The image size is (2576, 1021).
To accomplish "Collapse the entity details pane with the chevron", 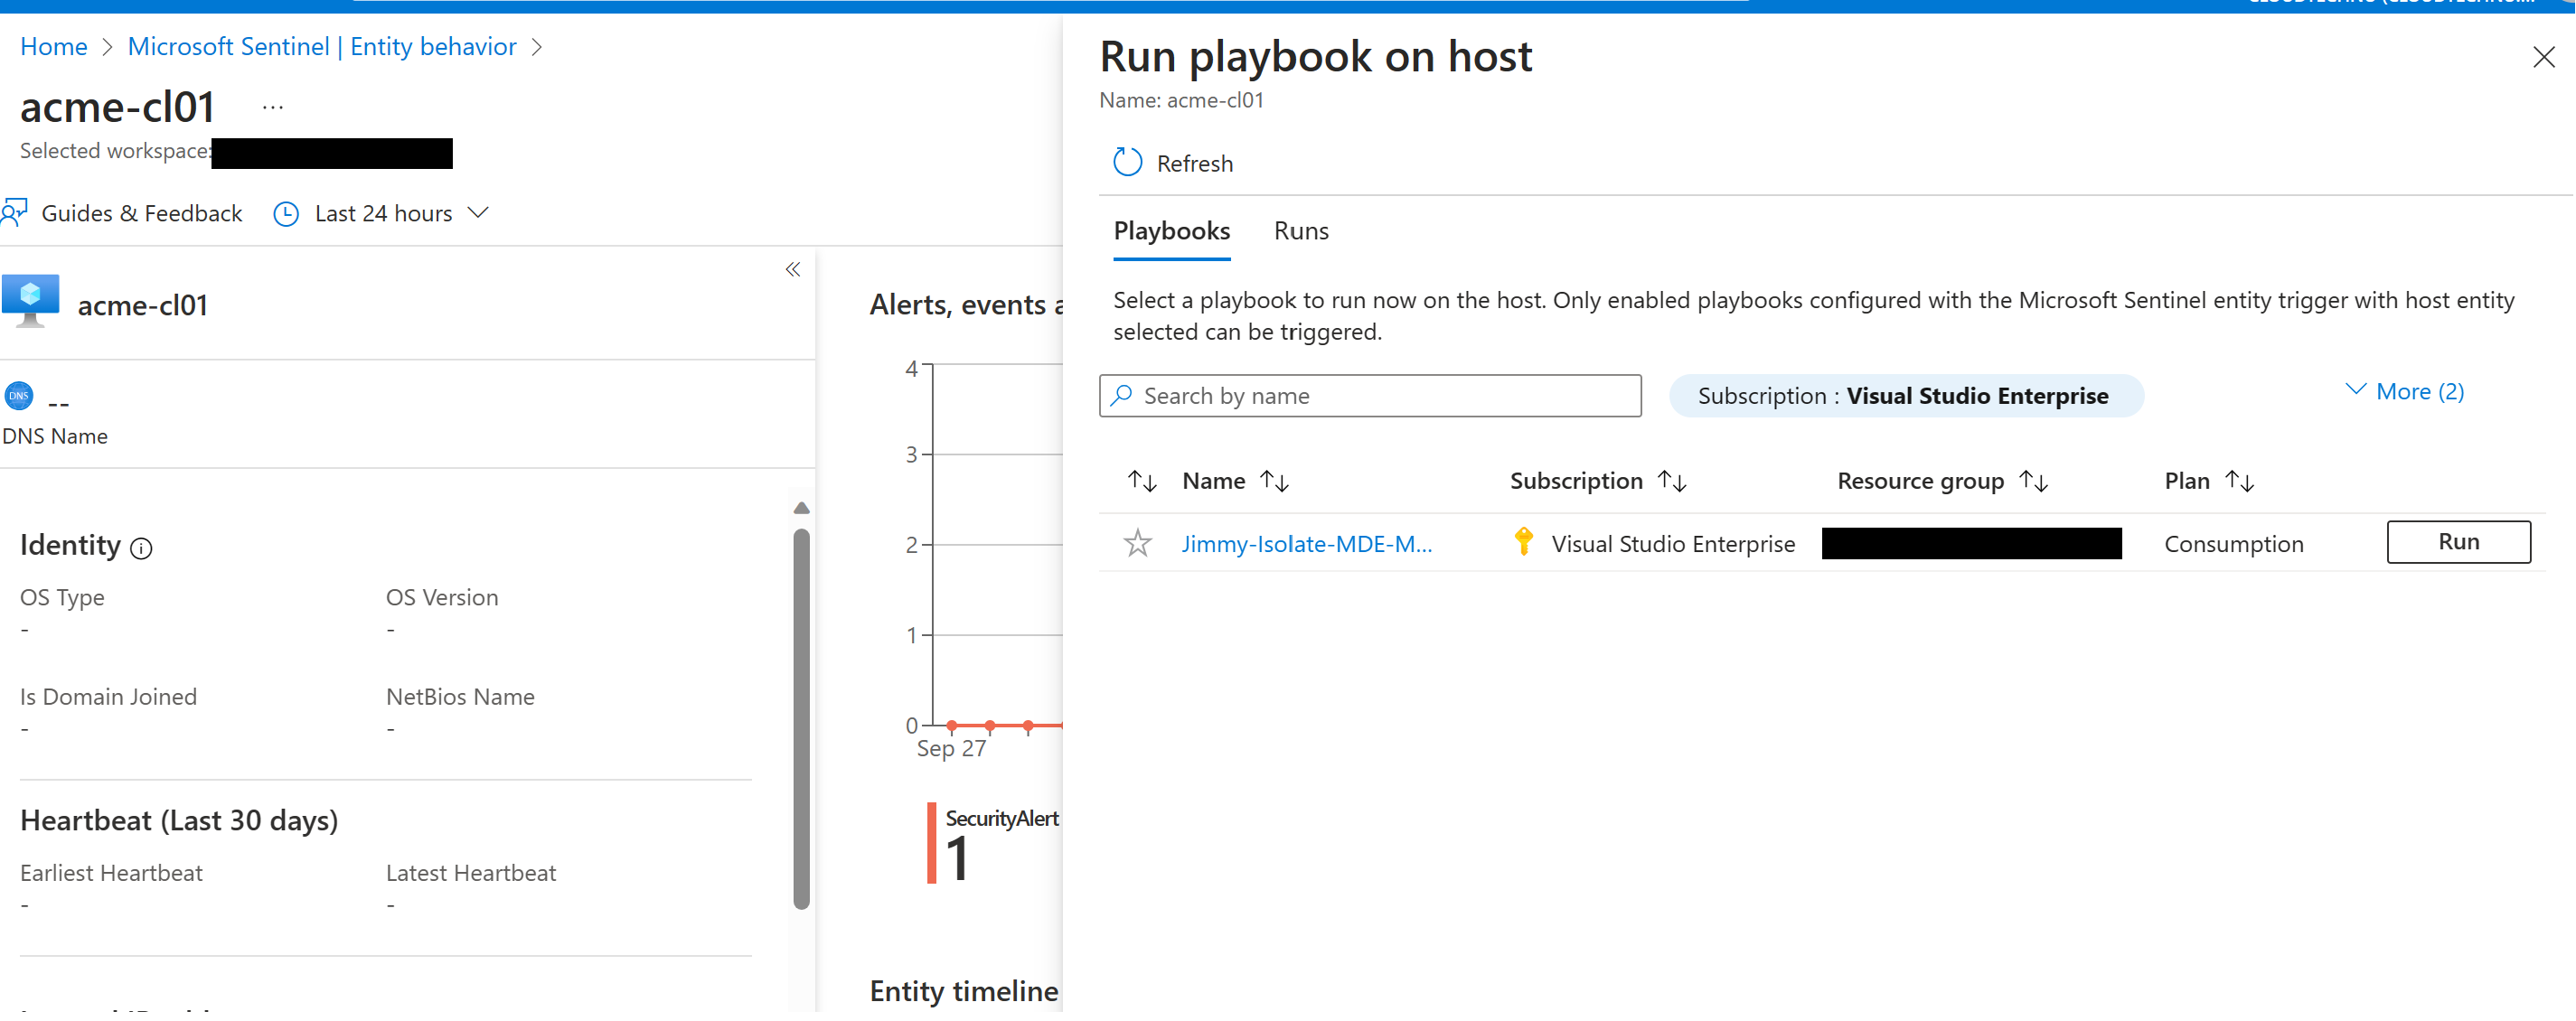I will [x=792, y=269].
